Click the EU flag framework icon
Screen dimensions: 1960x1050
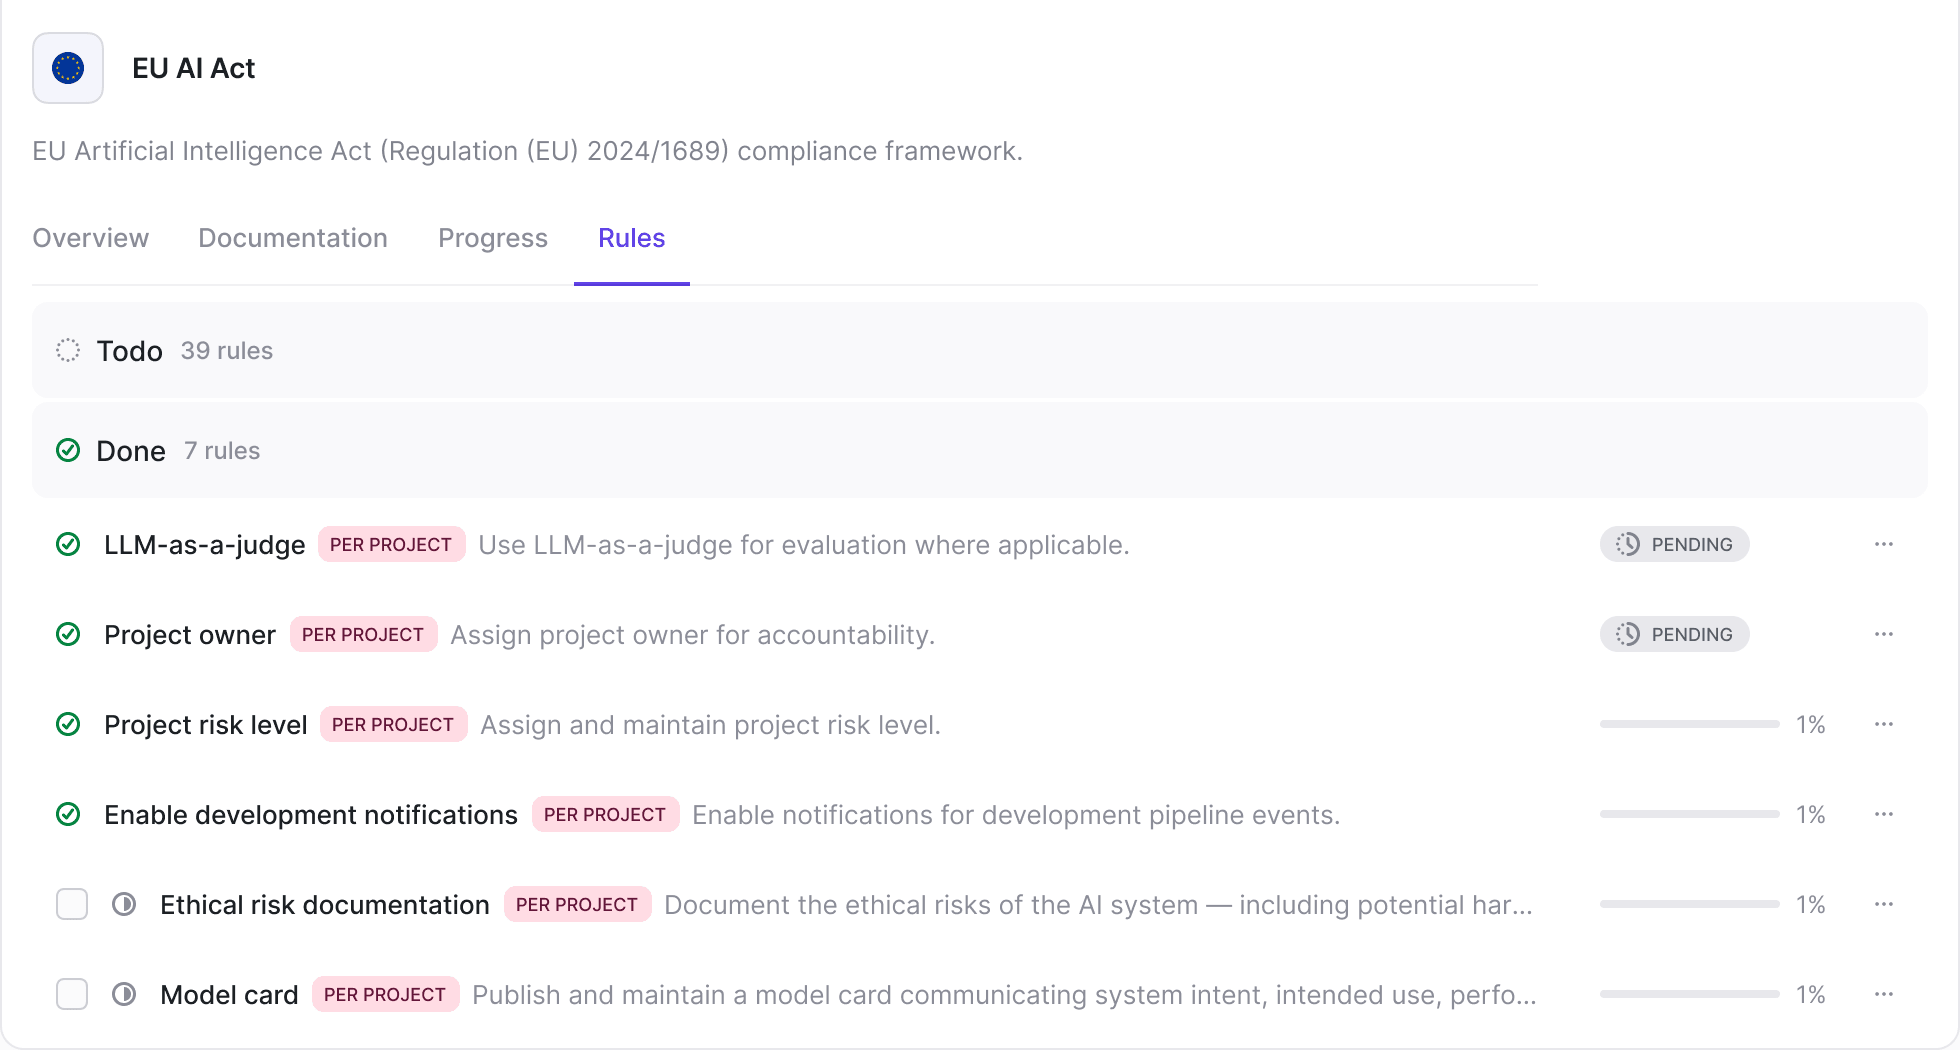point(68,68)
